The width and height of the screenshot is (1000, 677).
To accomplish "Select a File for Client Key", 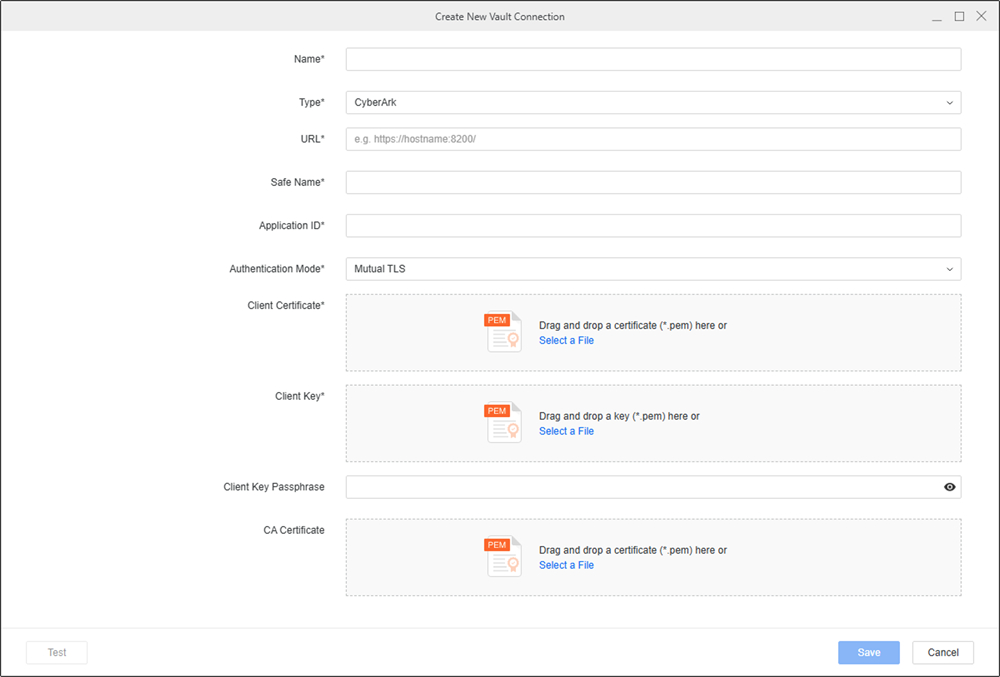I will coord(566,431).
